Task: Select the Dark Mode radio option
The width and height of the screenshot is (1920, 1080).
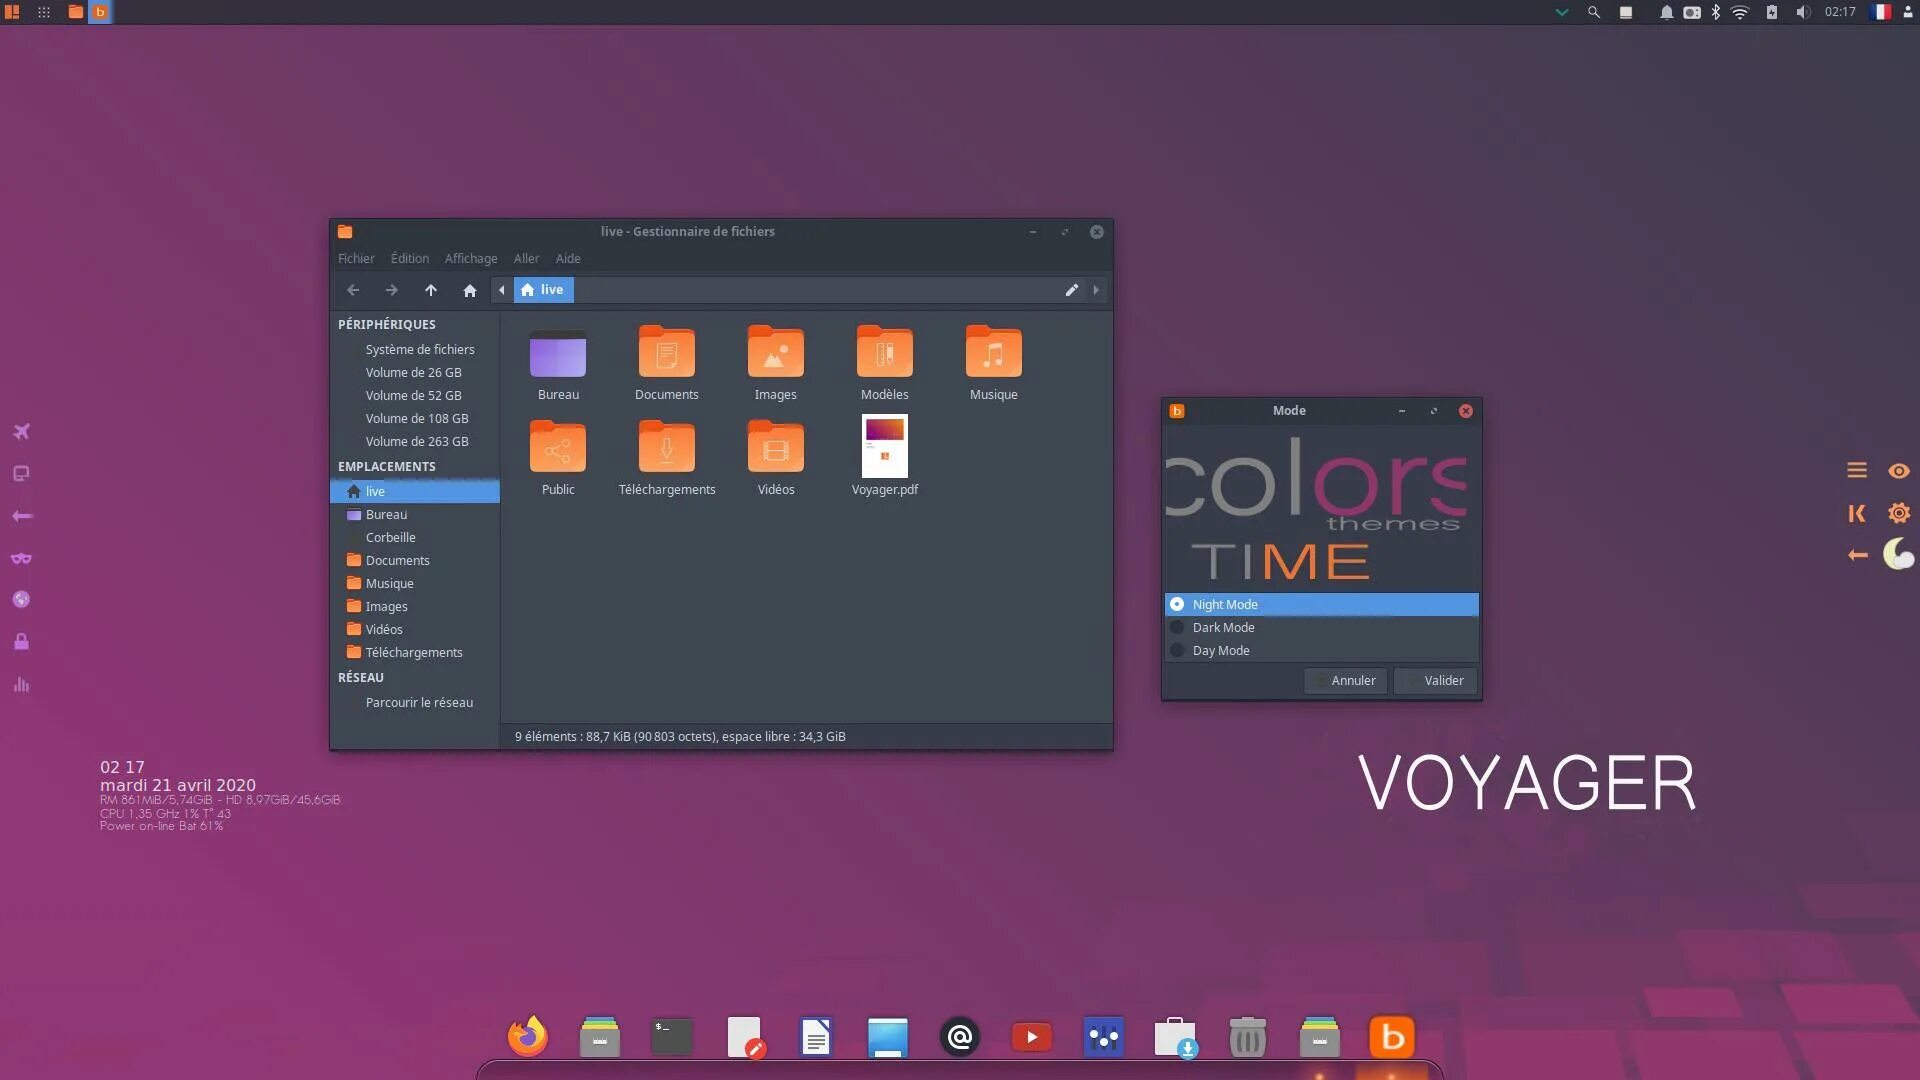Action: pos(1177,627)
